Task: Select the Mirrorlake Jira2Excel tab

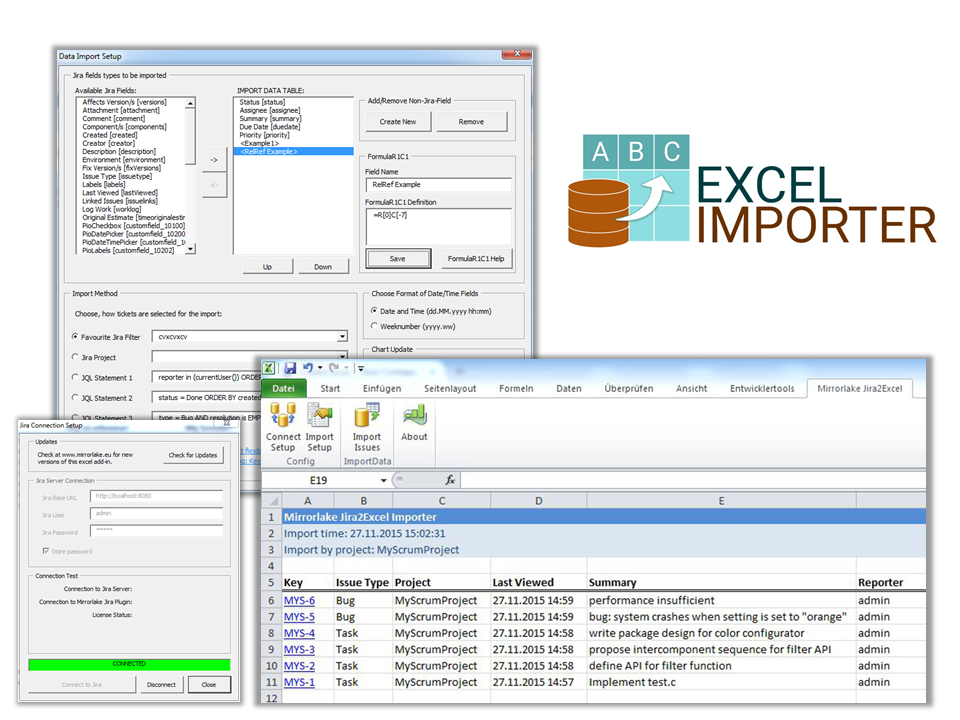Action: (860, 388)
